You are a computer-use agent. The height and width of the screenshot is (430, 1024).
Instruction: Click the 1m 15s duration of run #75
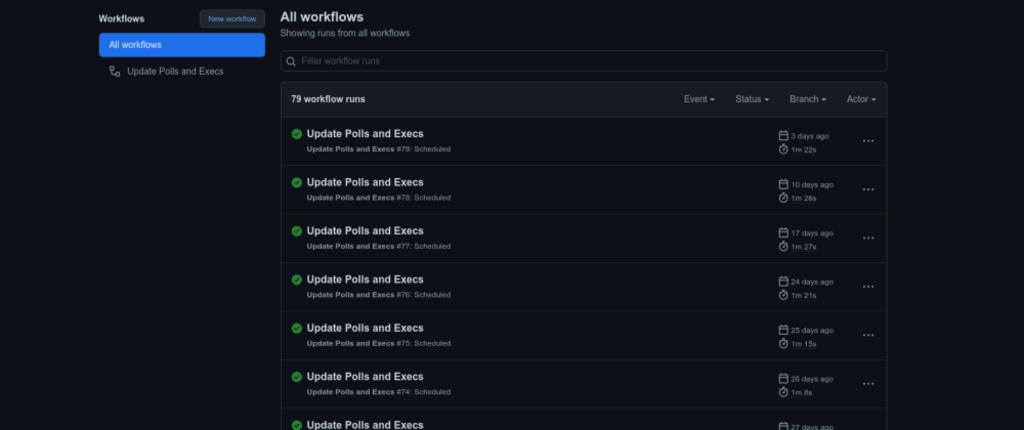click(803, 344)
